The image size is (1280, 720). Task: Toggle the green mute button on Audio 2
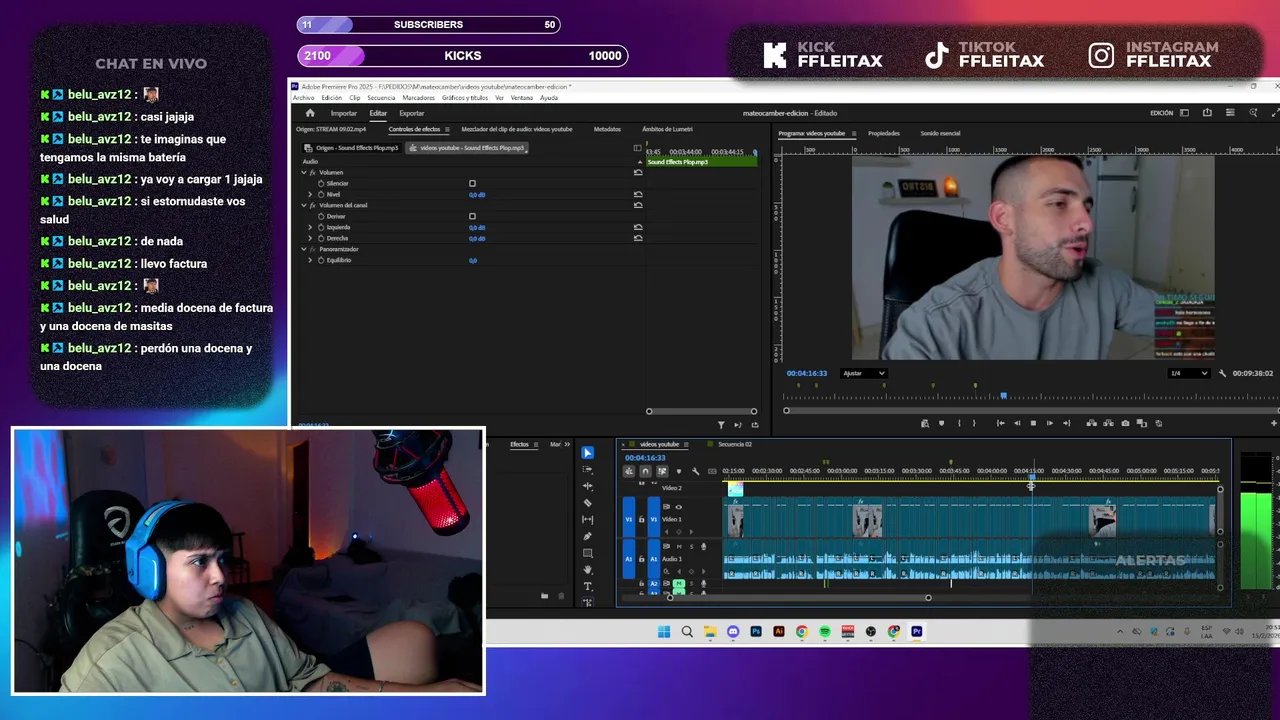(x=679, y=583)
